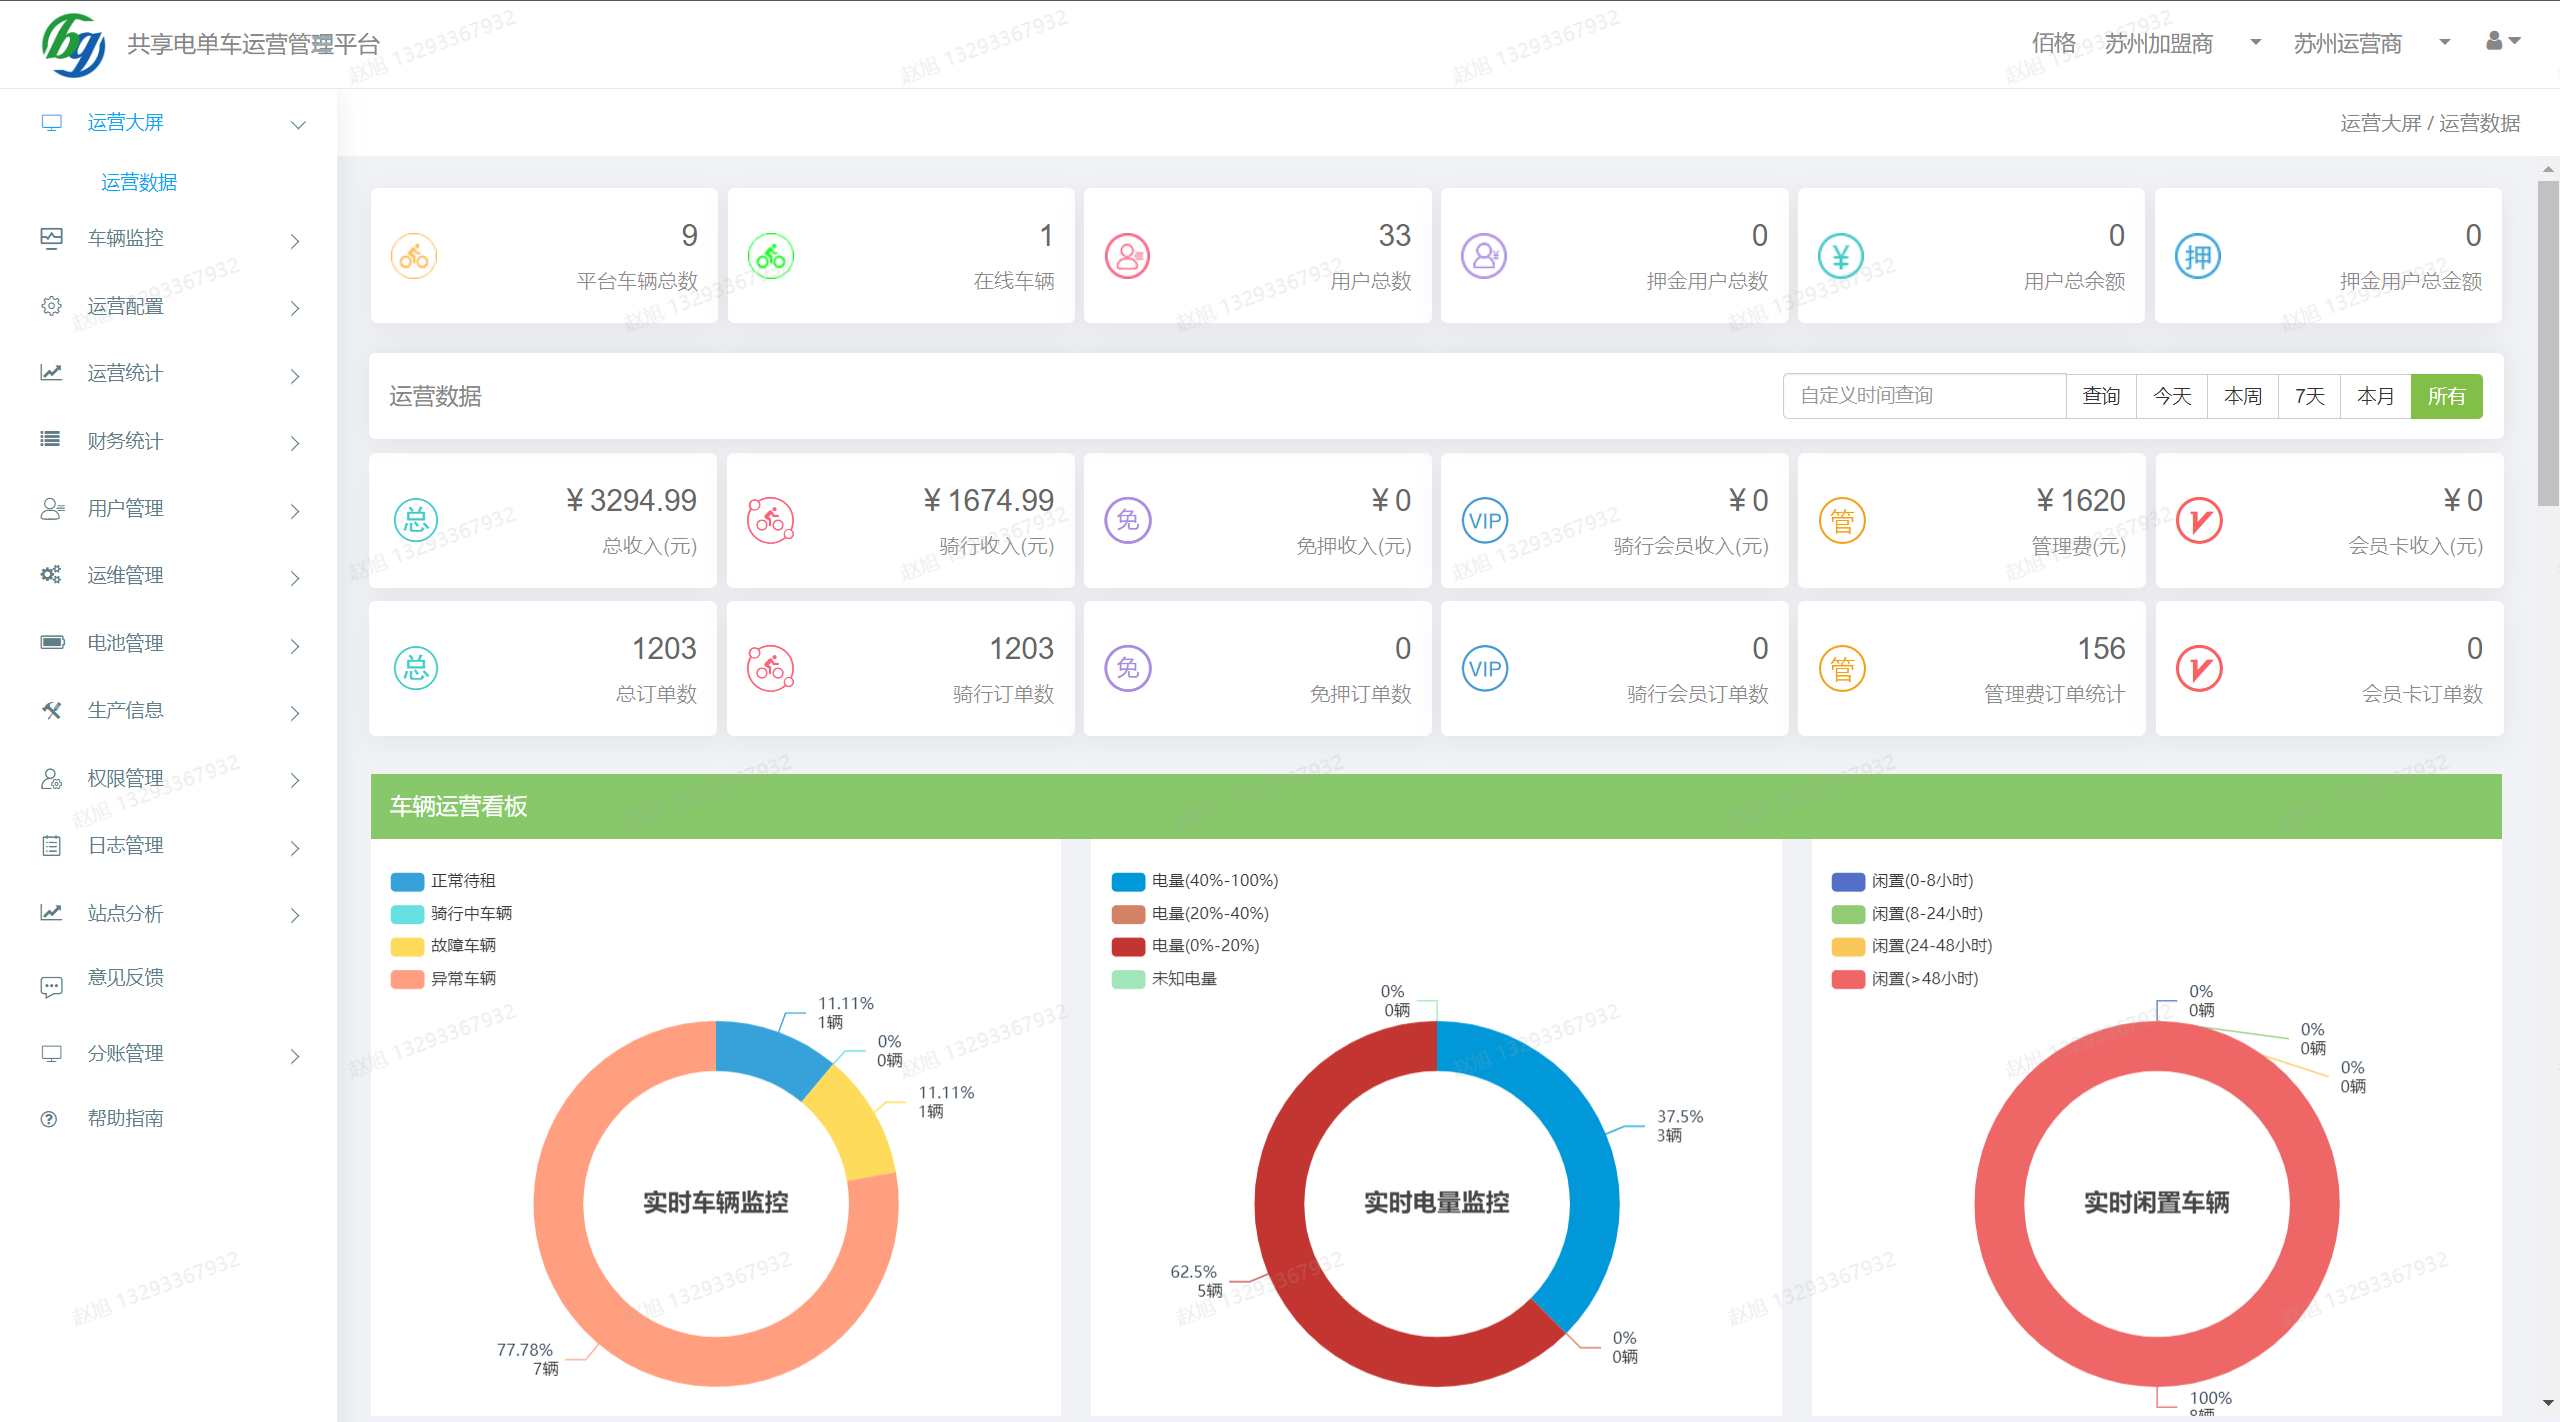Viewport: 2560px width, 1422px height.
Task: Click the orange 管 management fee icon
Action: 1842,521
